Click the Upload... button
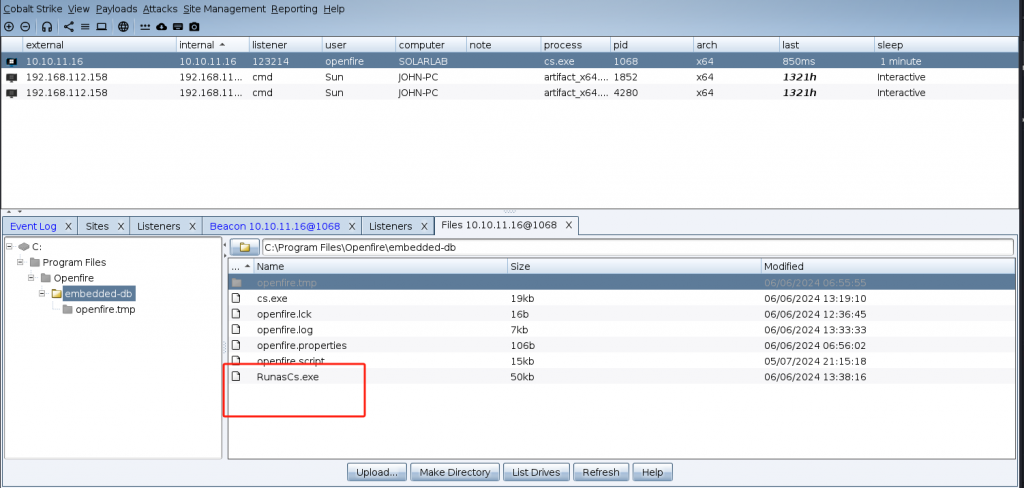 tap(377, 472)
